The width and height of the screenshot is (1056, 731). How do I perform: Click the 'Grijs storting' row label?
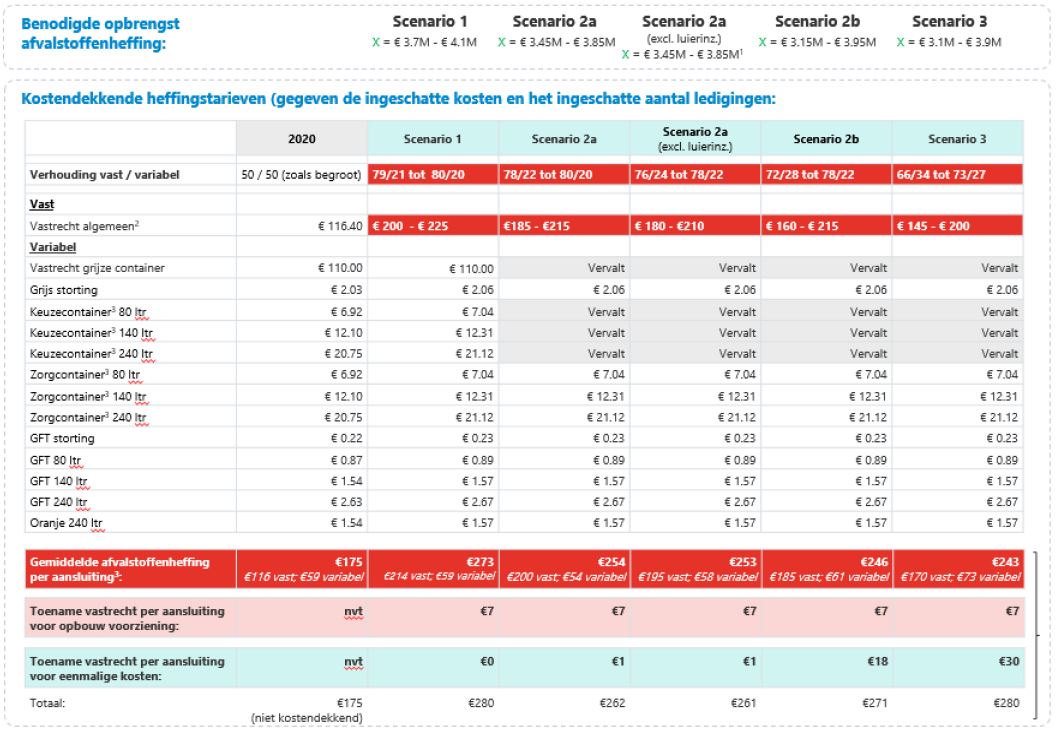[x=66, y=289]
